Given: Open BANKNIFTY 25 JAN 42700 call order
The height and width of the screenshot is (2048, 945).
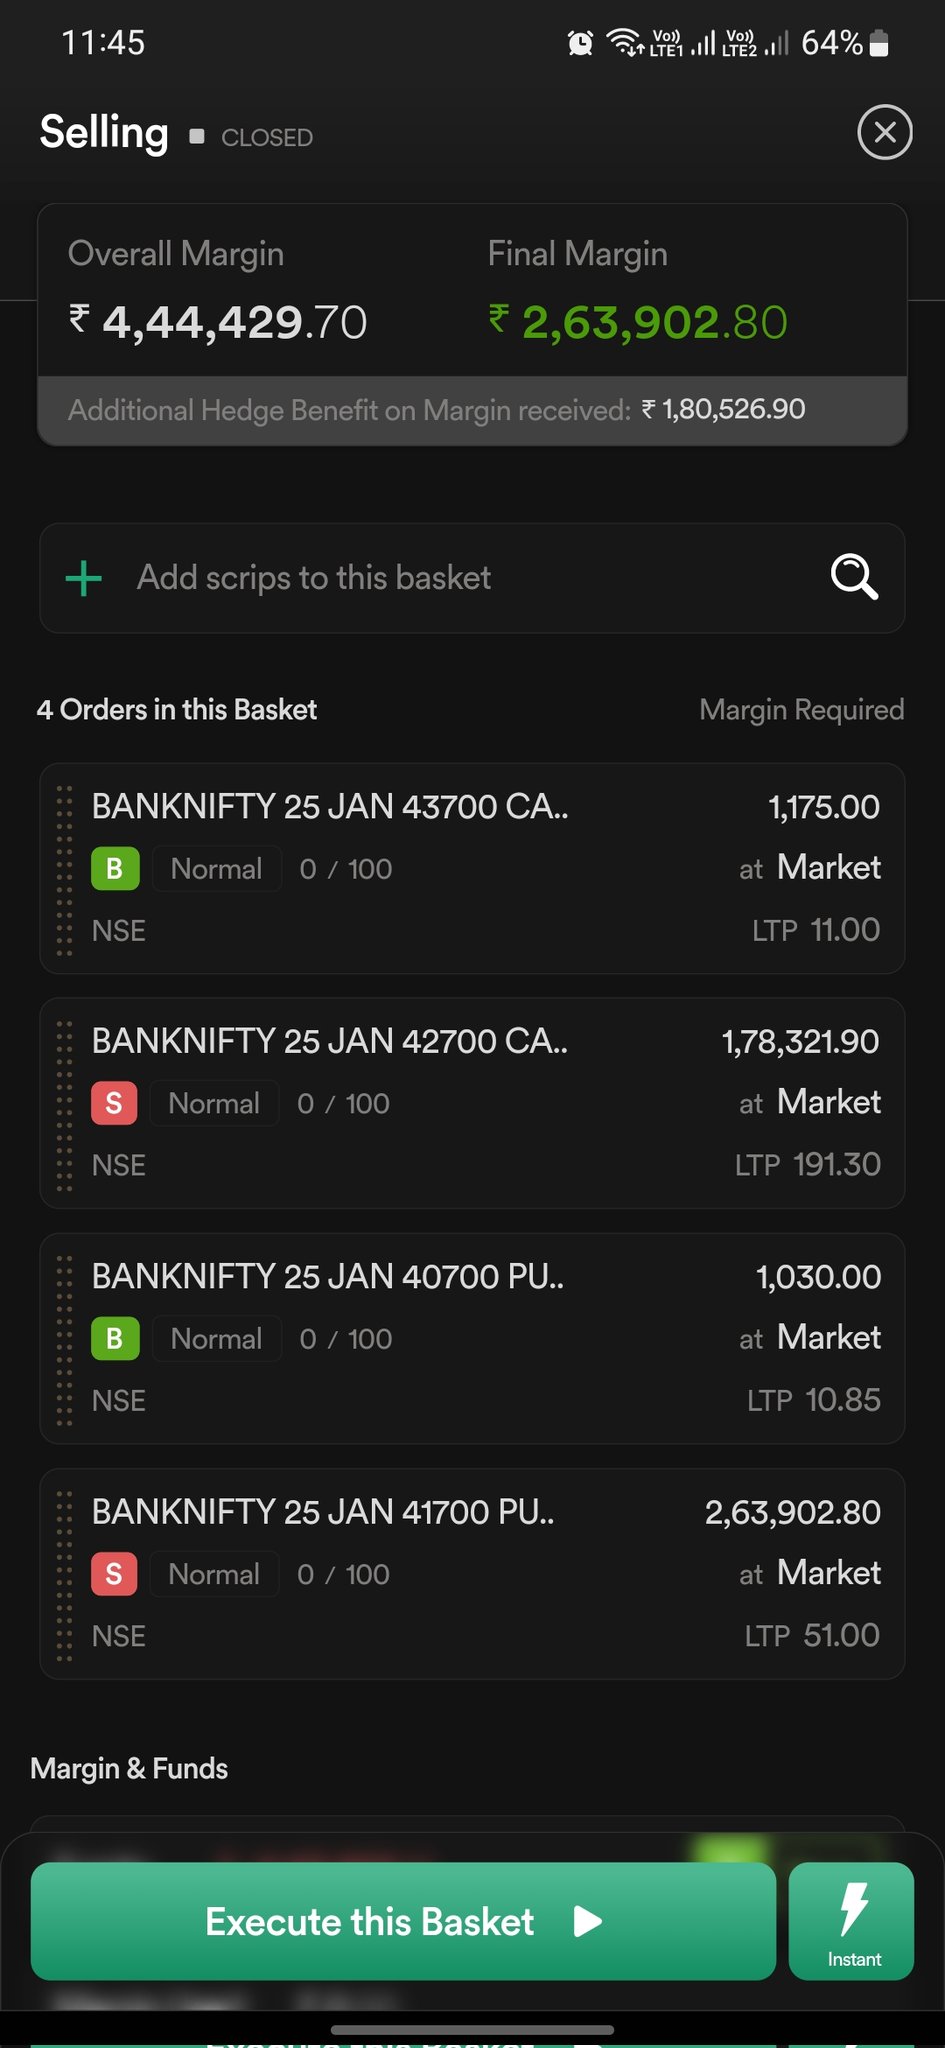Looking at the screenshot, I should pyautogui.click(x=472, y=1103).
